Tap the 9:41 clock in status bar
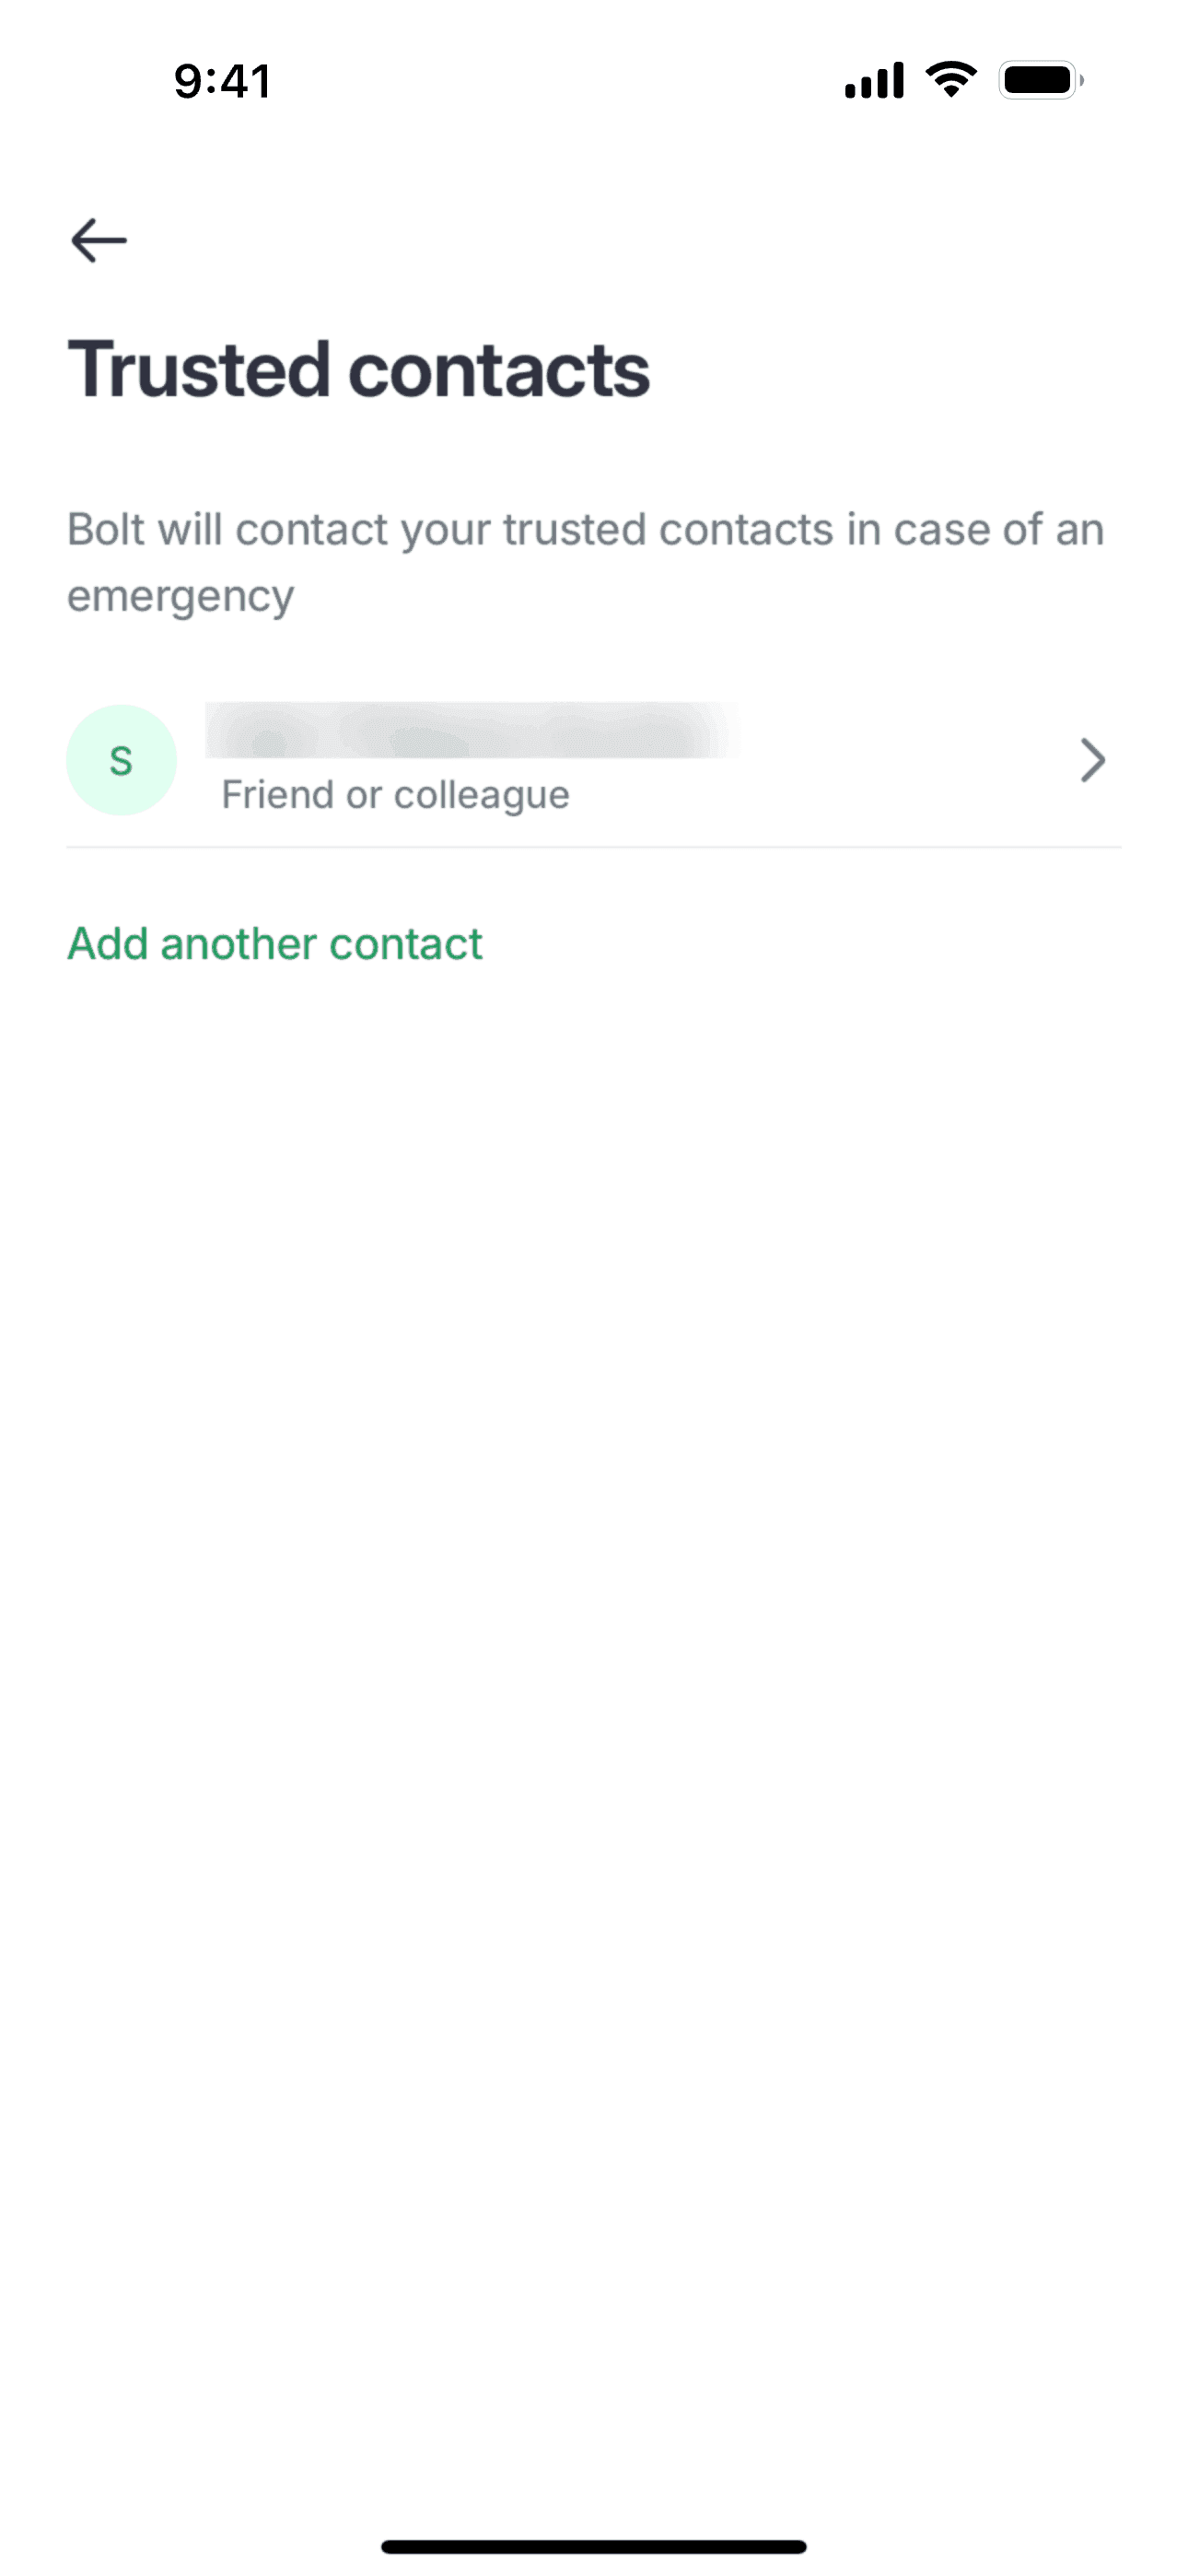This screenshot has width=1188, height=2576. 222,81
